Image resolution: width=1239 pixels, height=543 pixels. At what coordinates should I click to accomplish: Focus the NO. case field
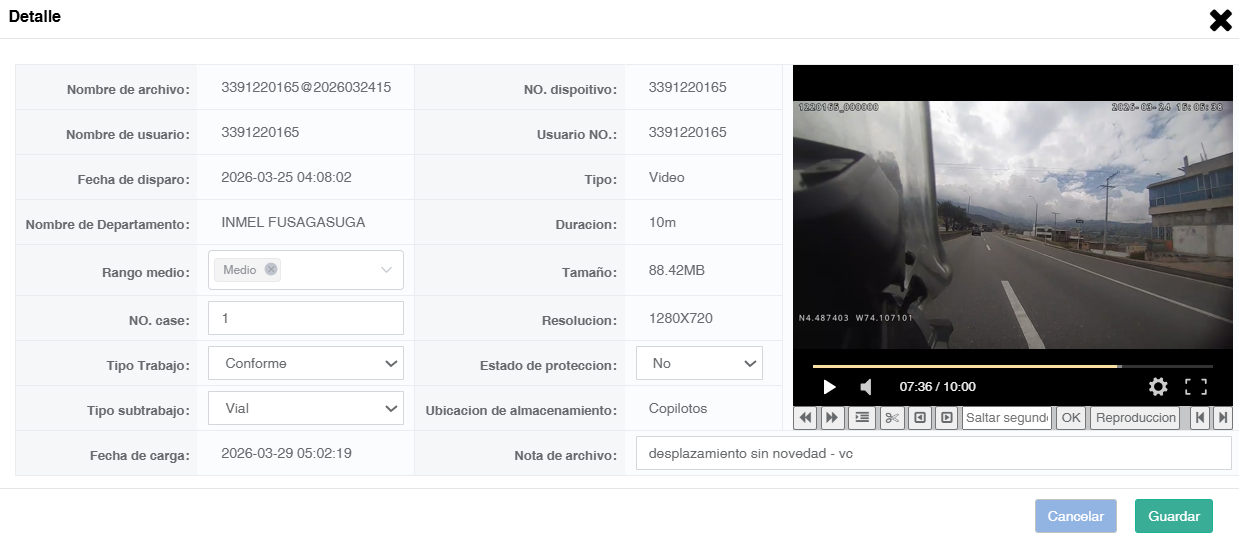point(306,318)
